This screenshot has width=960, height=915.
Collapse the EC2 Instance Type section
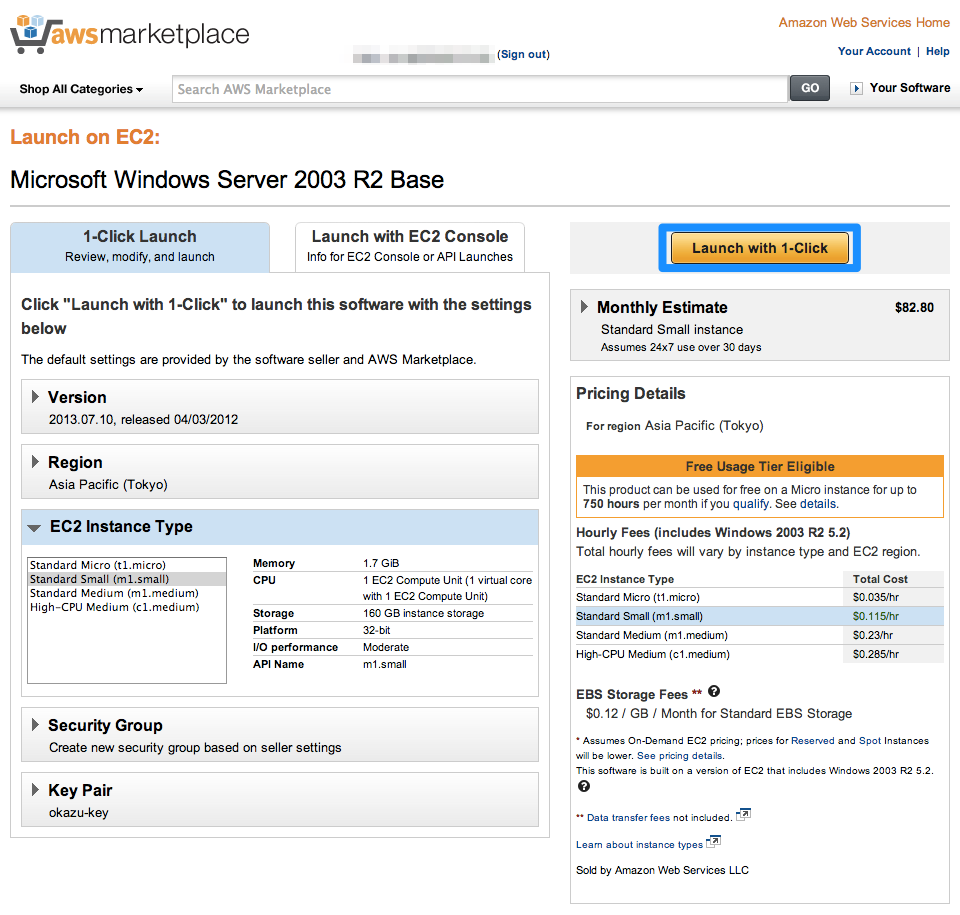pyautogui.click(x=33, y=527)
